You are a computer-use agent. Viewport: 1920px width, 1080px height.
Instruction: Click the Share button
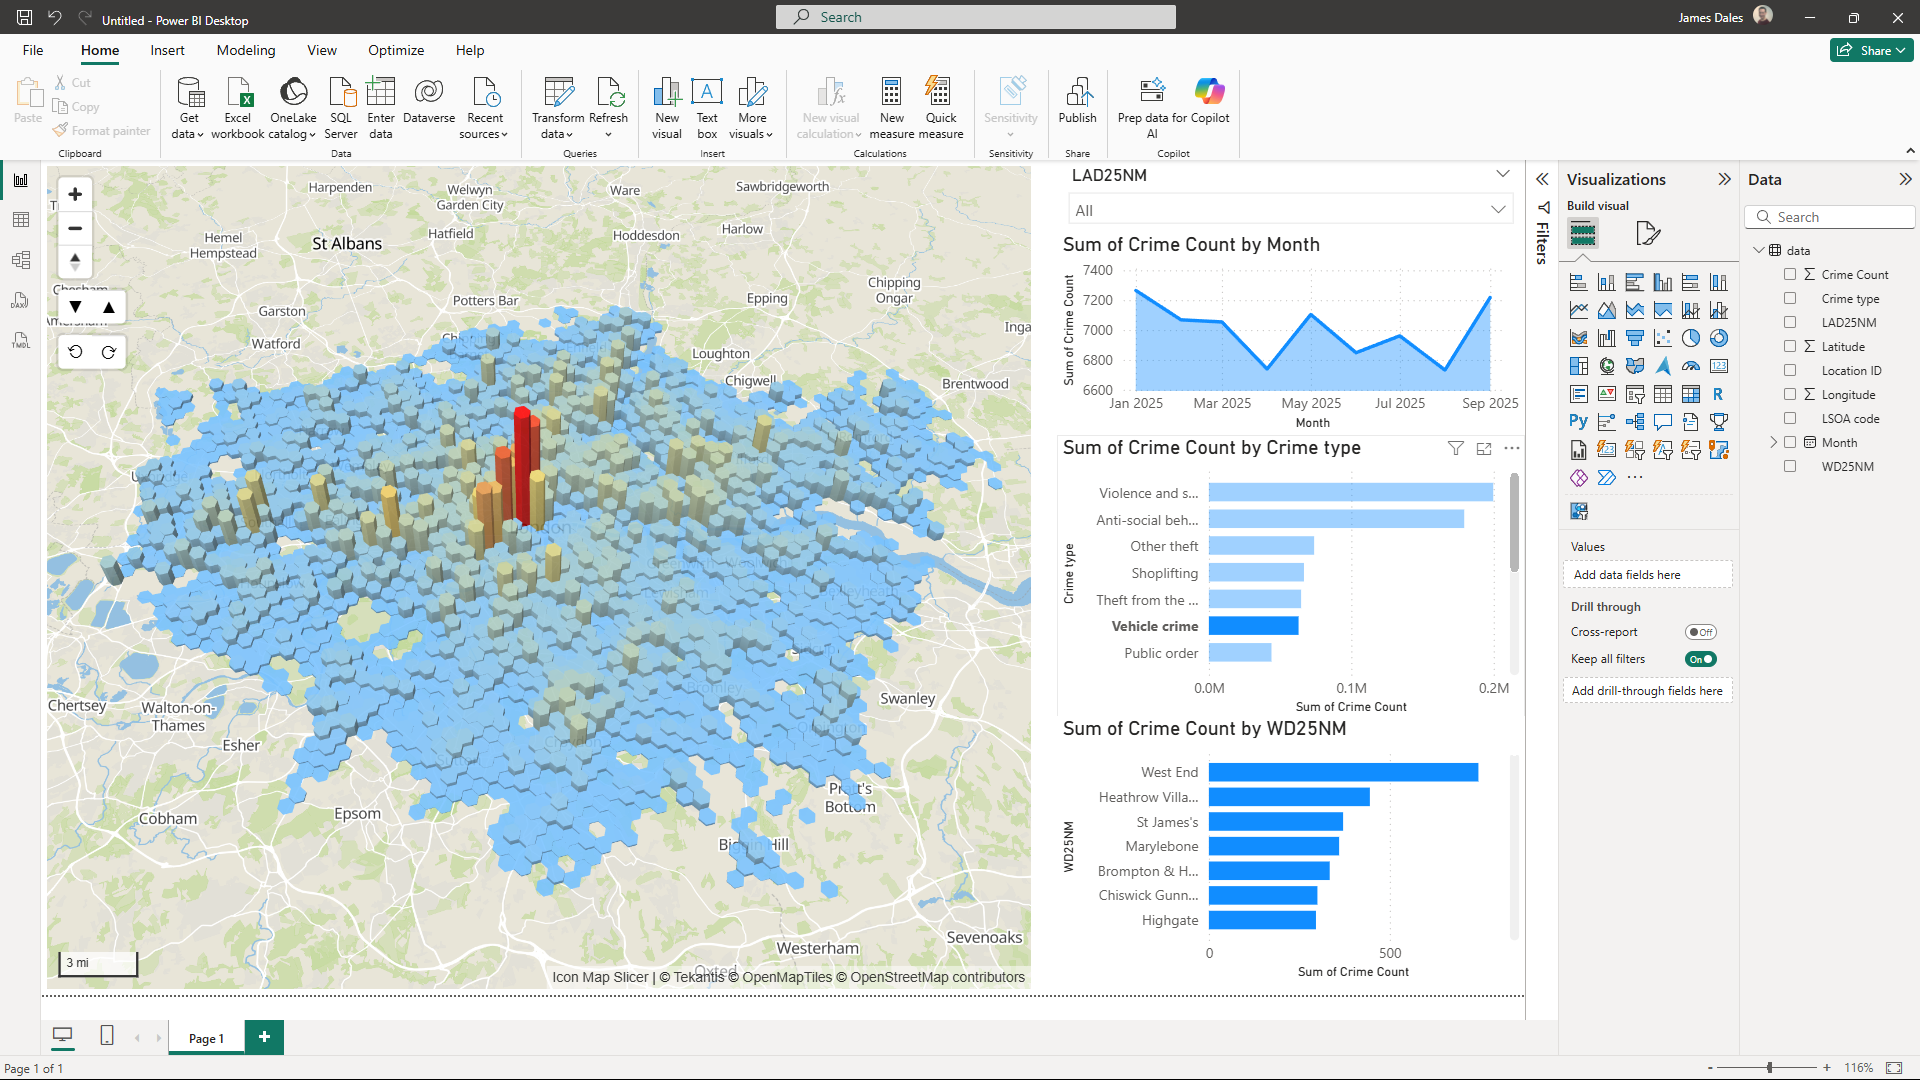1871,50
